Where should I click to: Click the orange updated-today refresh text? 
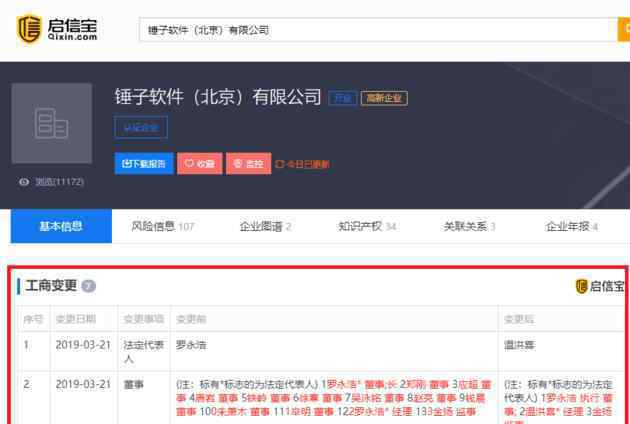(x=303, y=164)
